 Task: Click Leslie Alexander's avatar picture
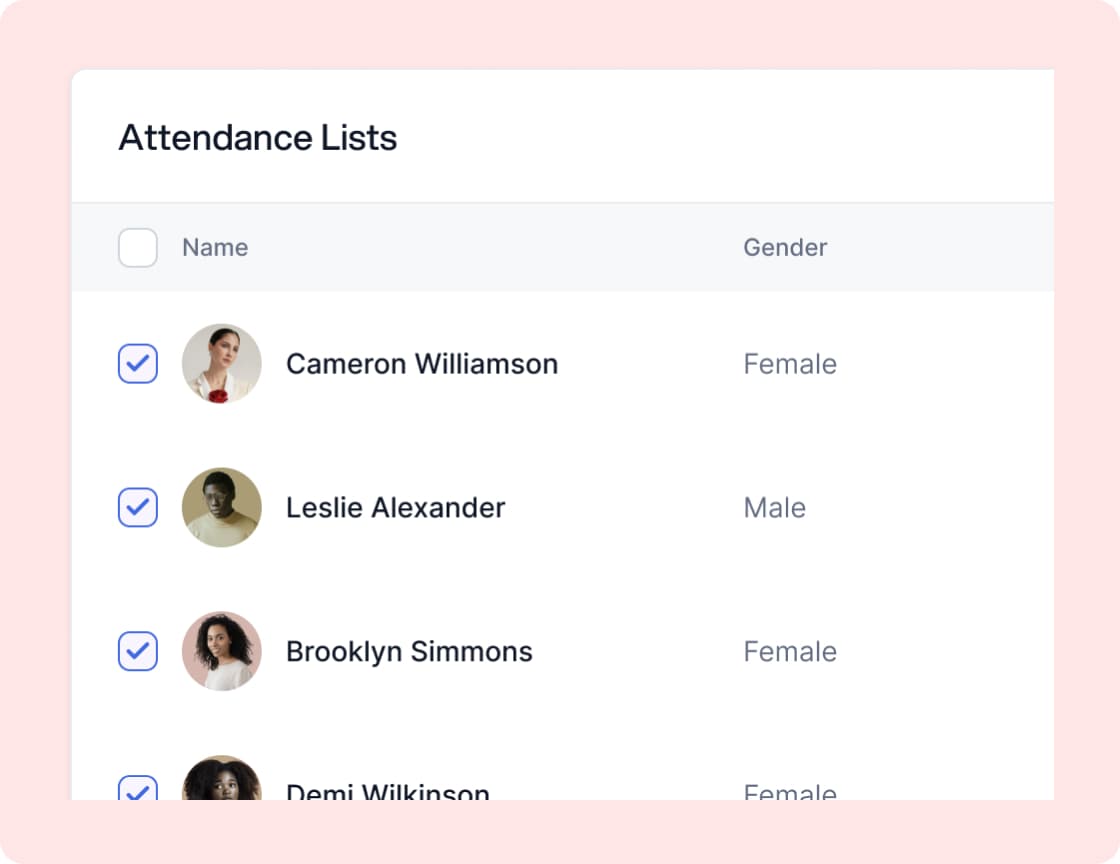click(x=222, y=508)
